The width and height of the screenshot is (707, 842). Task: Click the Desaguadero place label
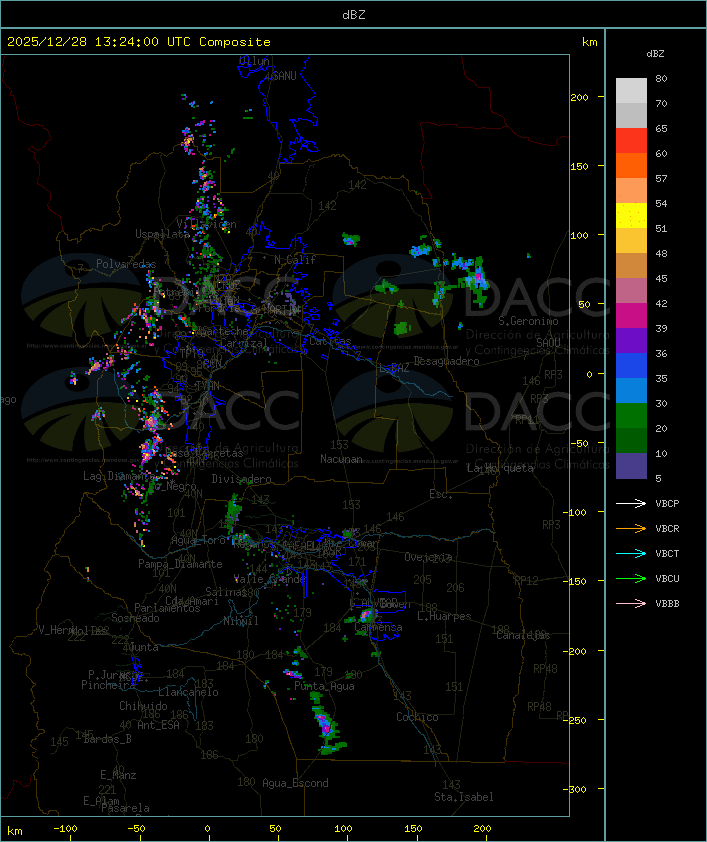pos(447,361)
